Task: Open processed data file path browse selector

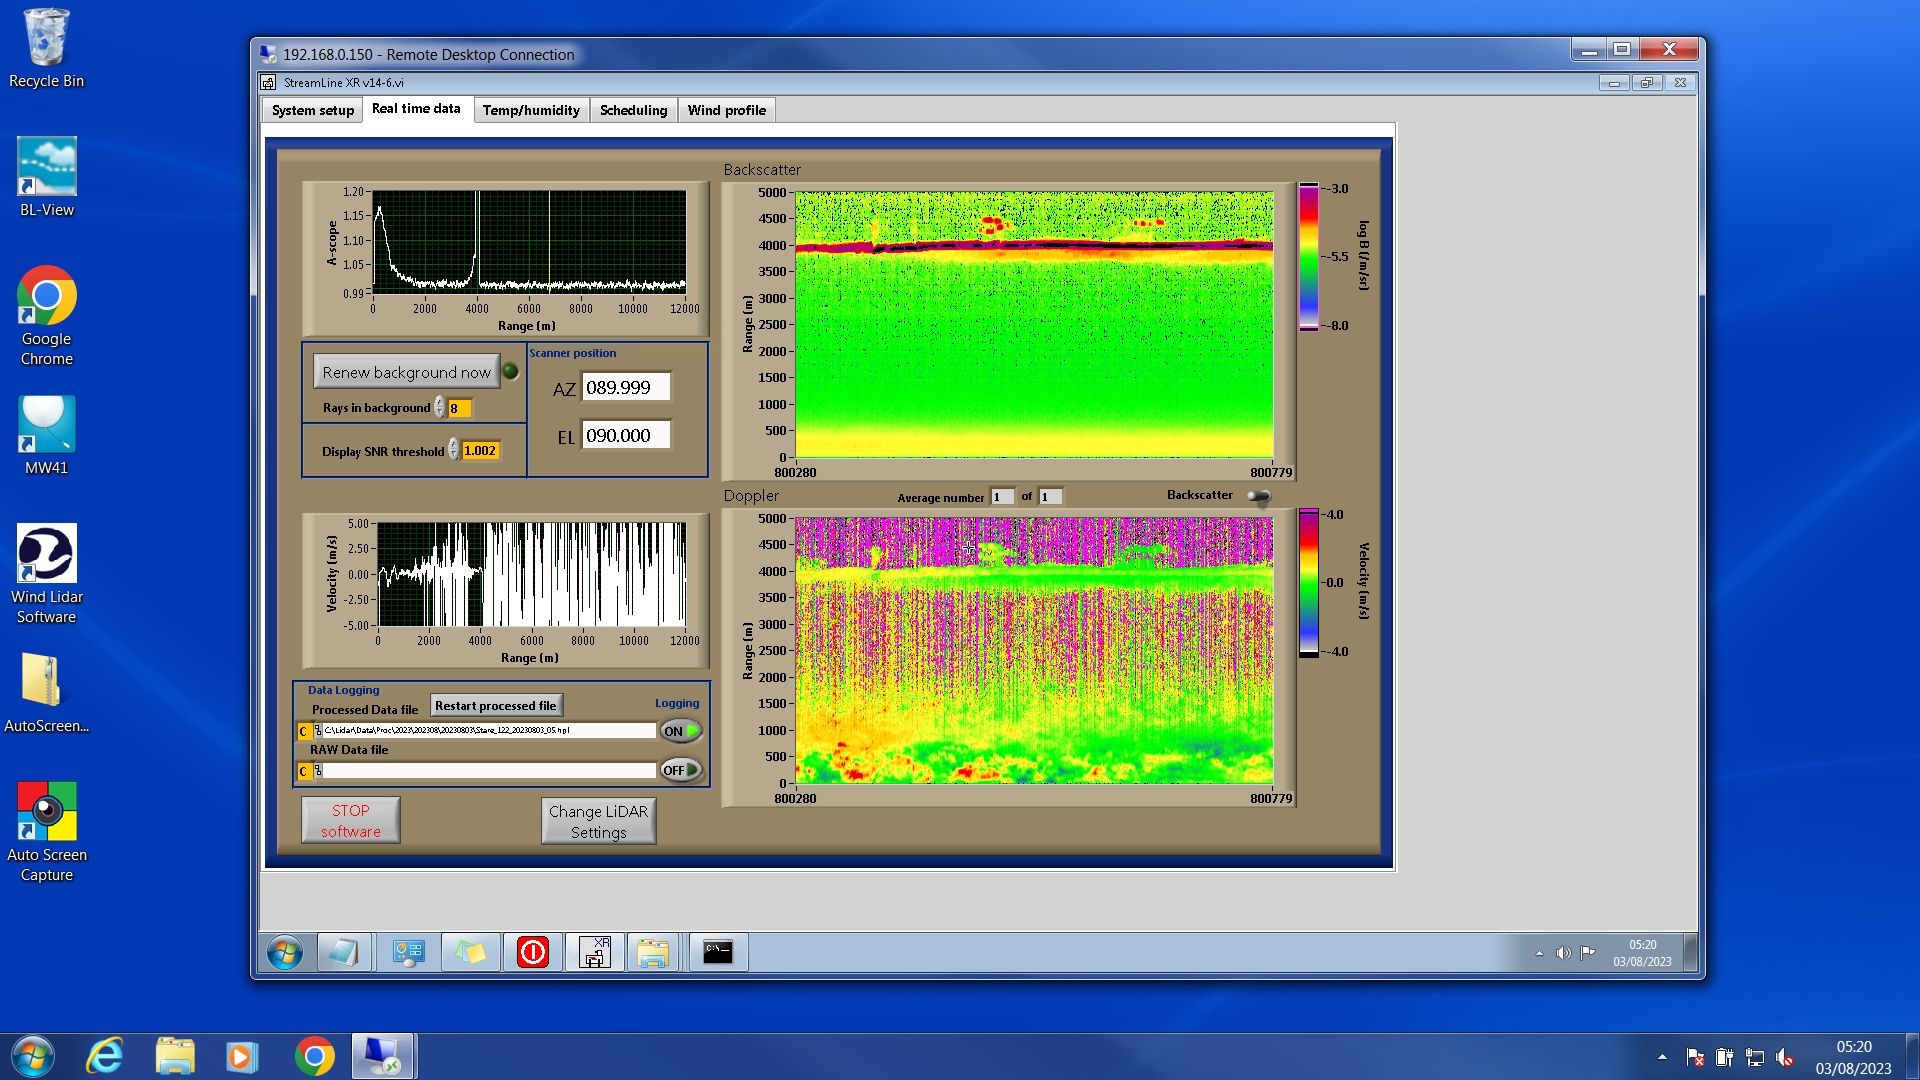Action: [x=318, y=731]
